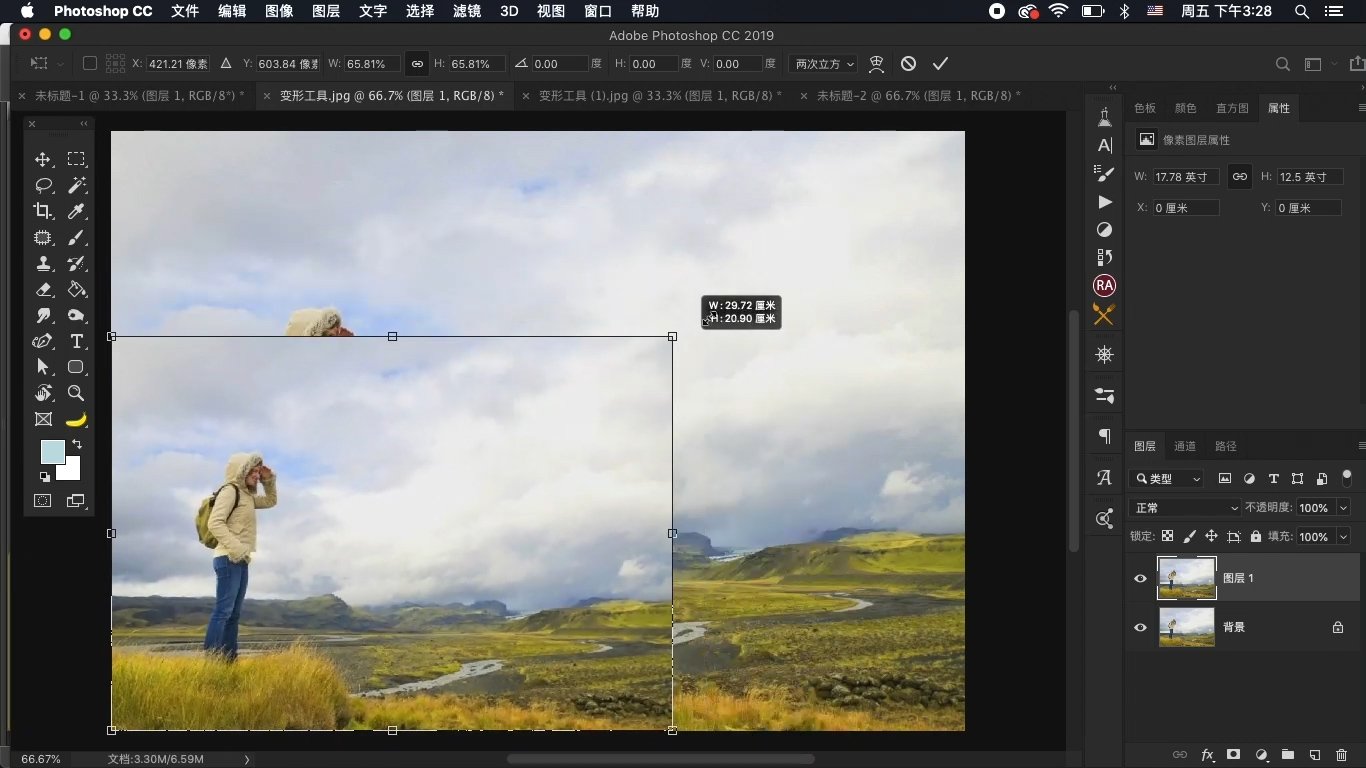
Task: Open the 滤镜 menu
Action: pos(467,11)
